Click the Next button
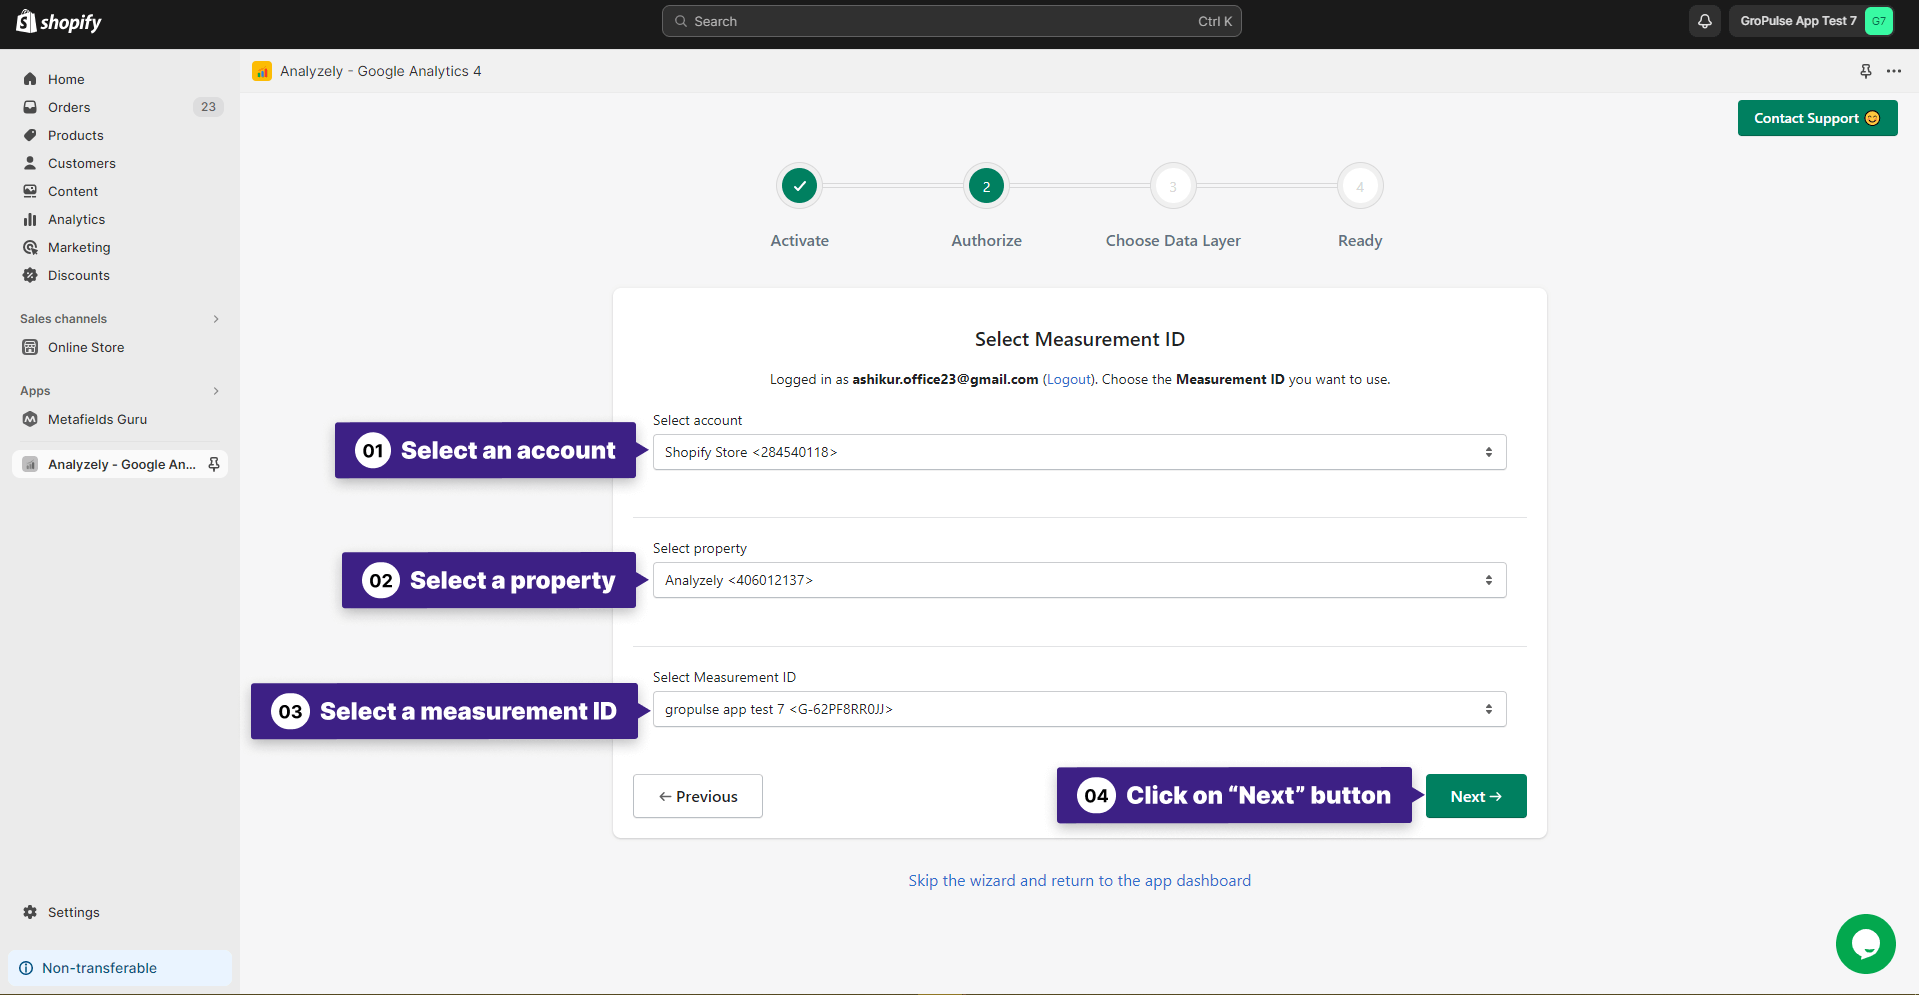 click(1476, 796)
